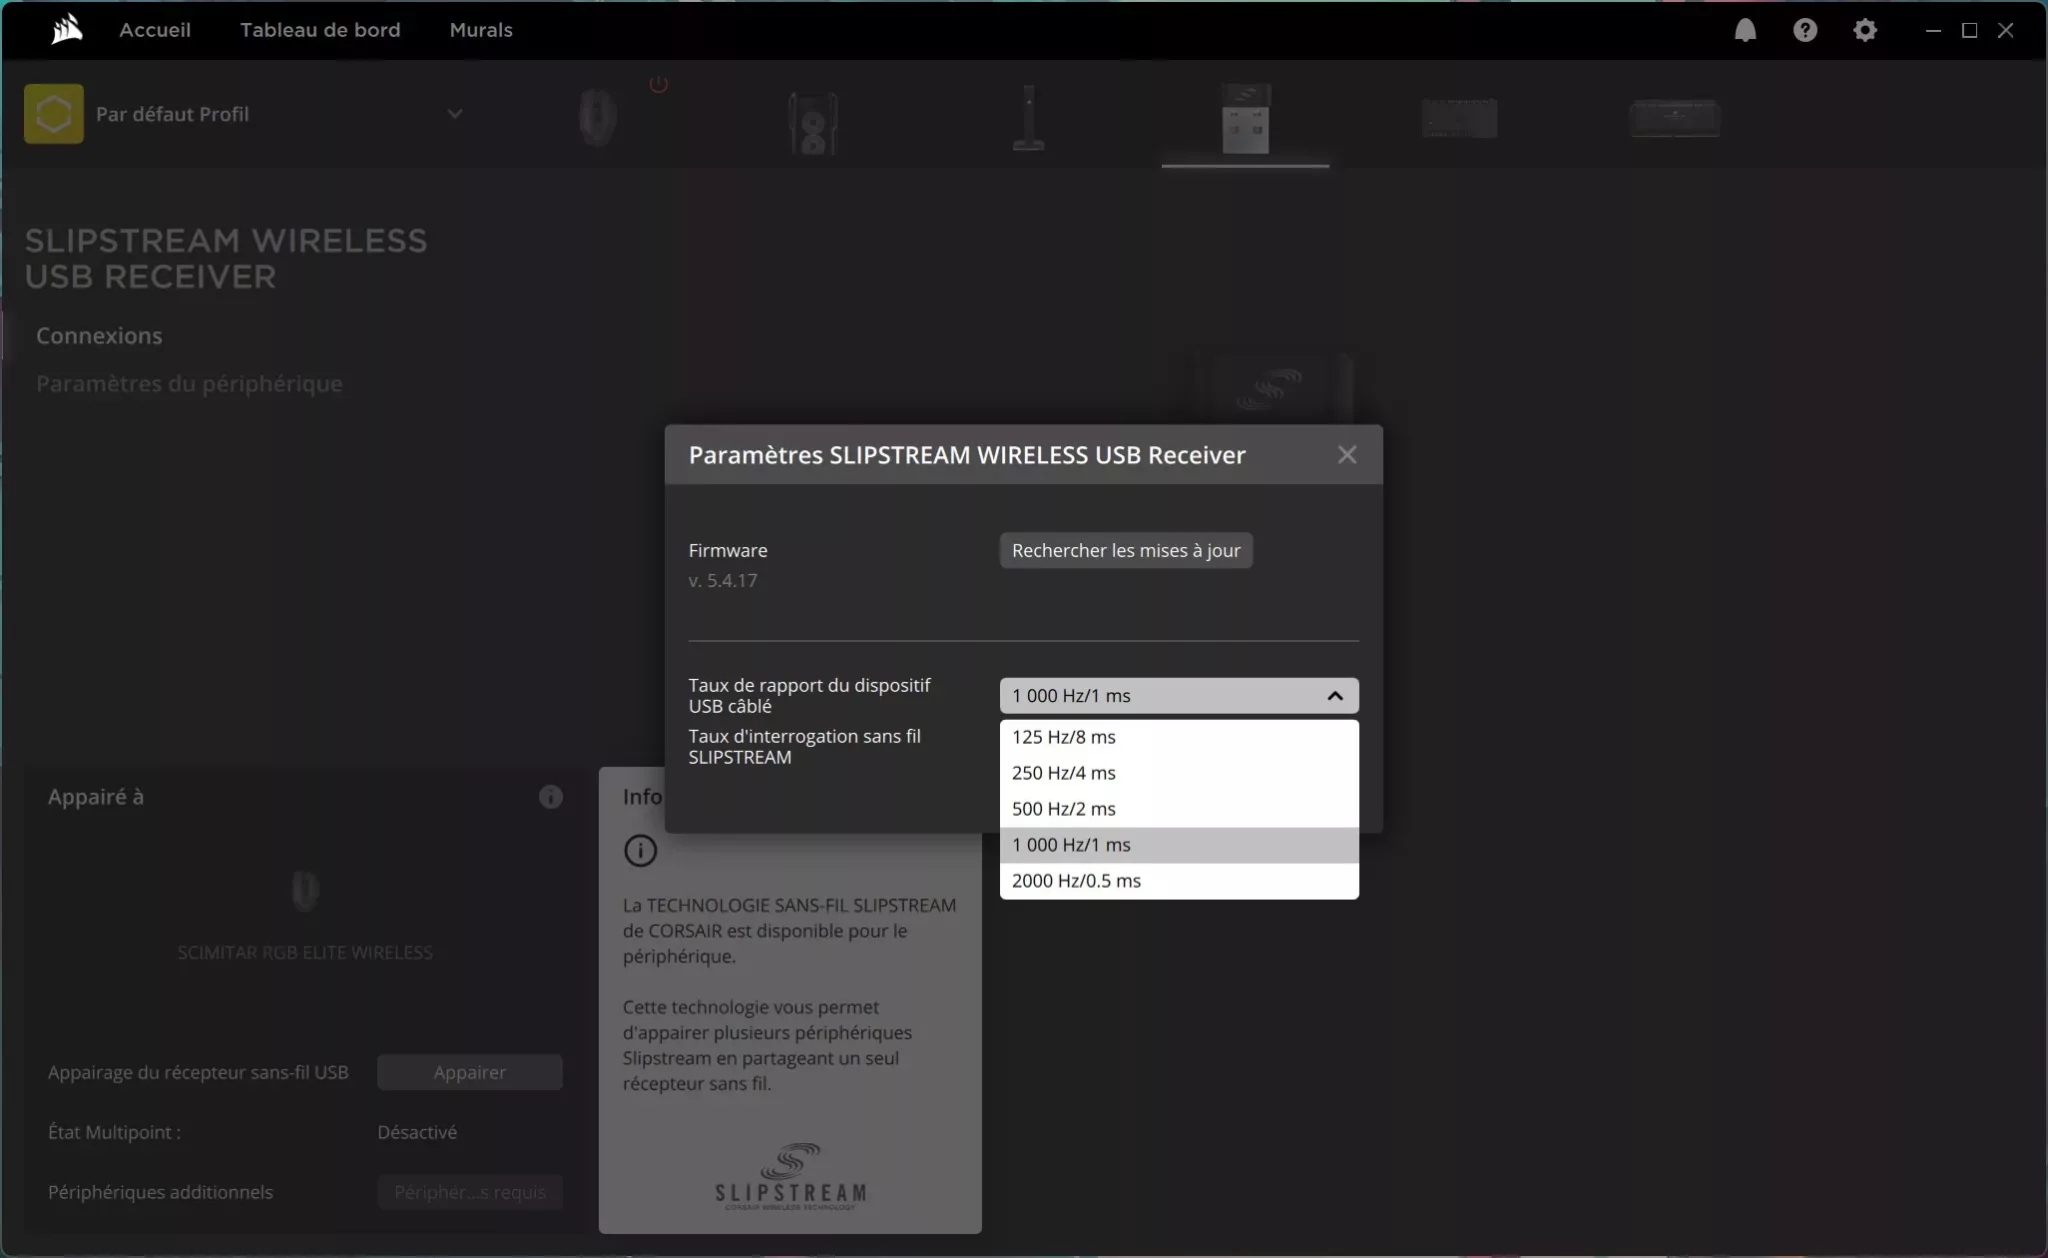2048x1258 pixels.
Task: Close the Paramètres SLIPSTREAM dialog
Action: [x=1347, y=455]
